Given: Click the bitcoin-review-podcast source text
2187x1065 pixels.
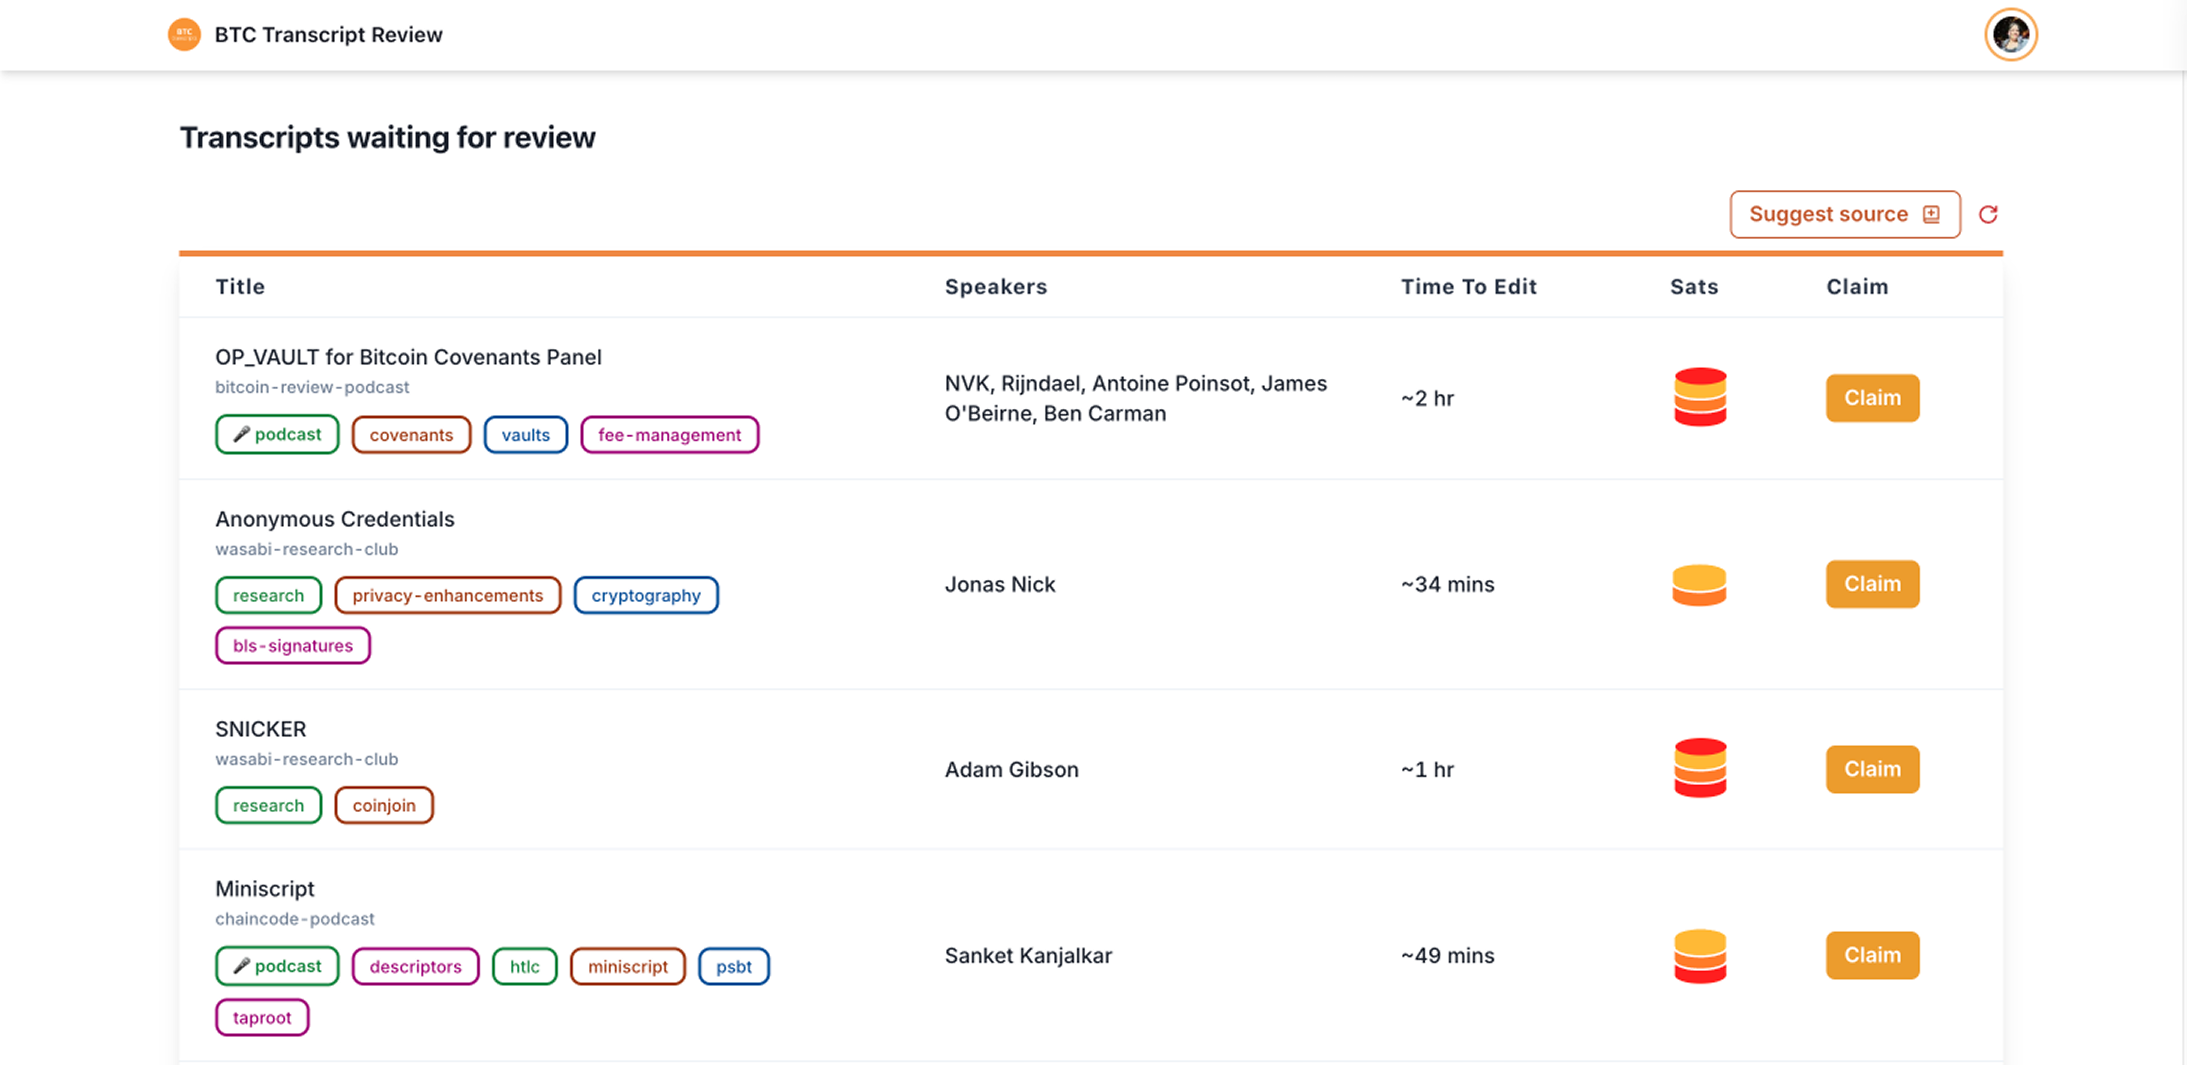Looking at the screenshot, I should click(312, 387).
